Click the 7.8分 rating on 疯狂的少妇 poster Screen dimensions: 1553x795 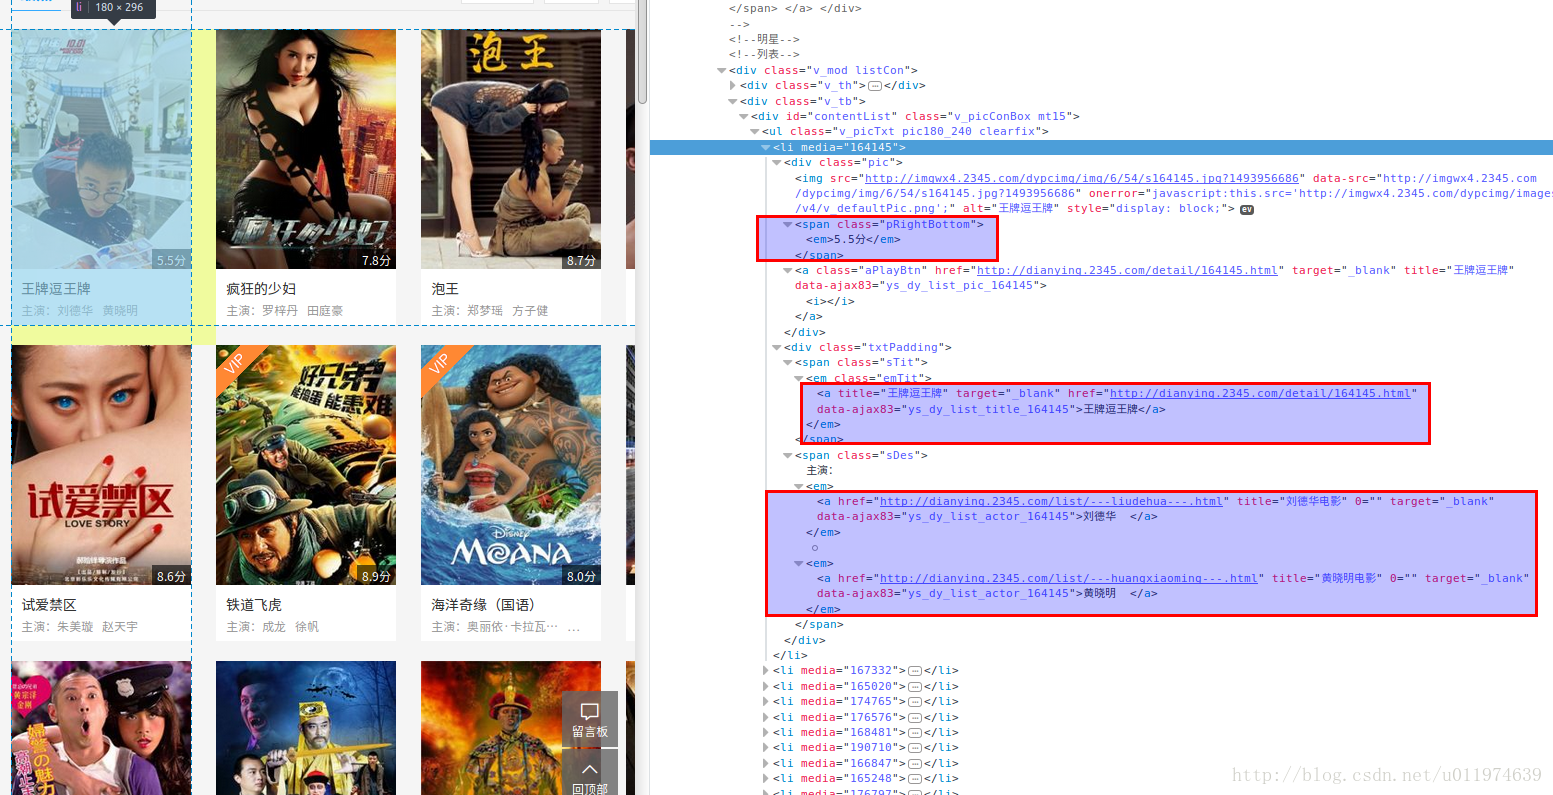point(376,260)
